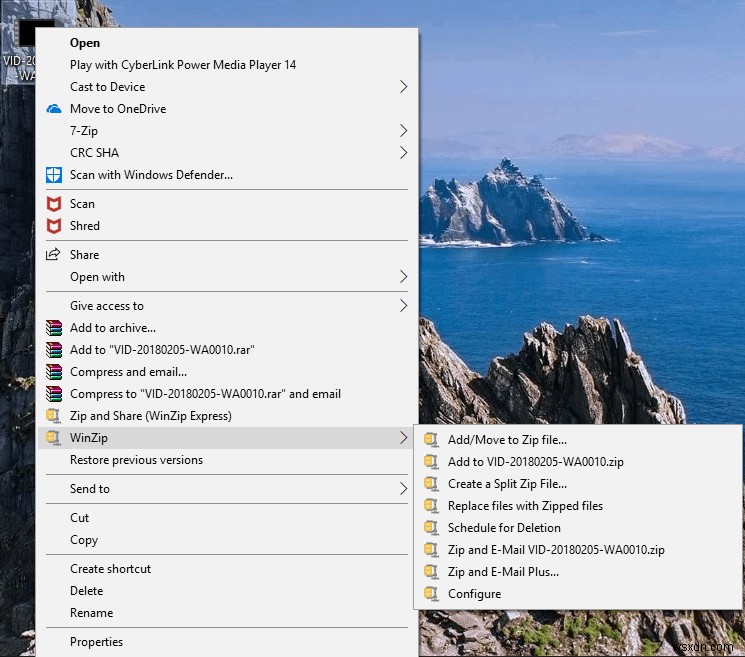
Task: Choose Delete from the context menu
Action: coord(227,590)
